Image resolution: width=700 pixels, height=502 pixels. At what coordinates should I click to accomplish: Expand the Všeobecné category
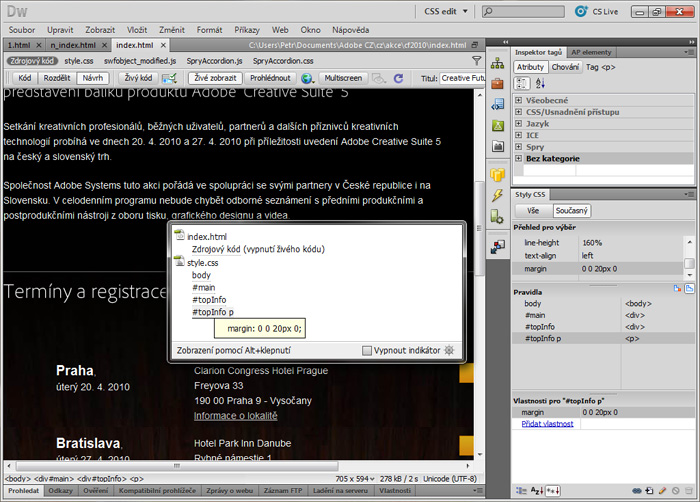[x=518, y=100]
